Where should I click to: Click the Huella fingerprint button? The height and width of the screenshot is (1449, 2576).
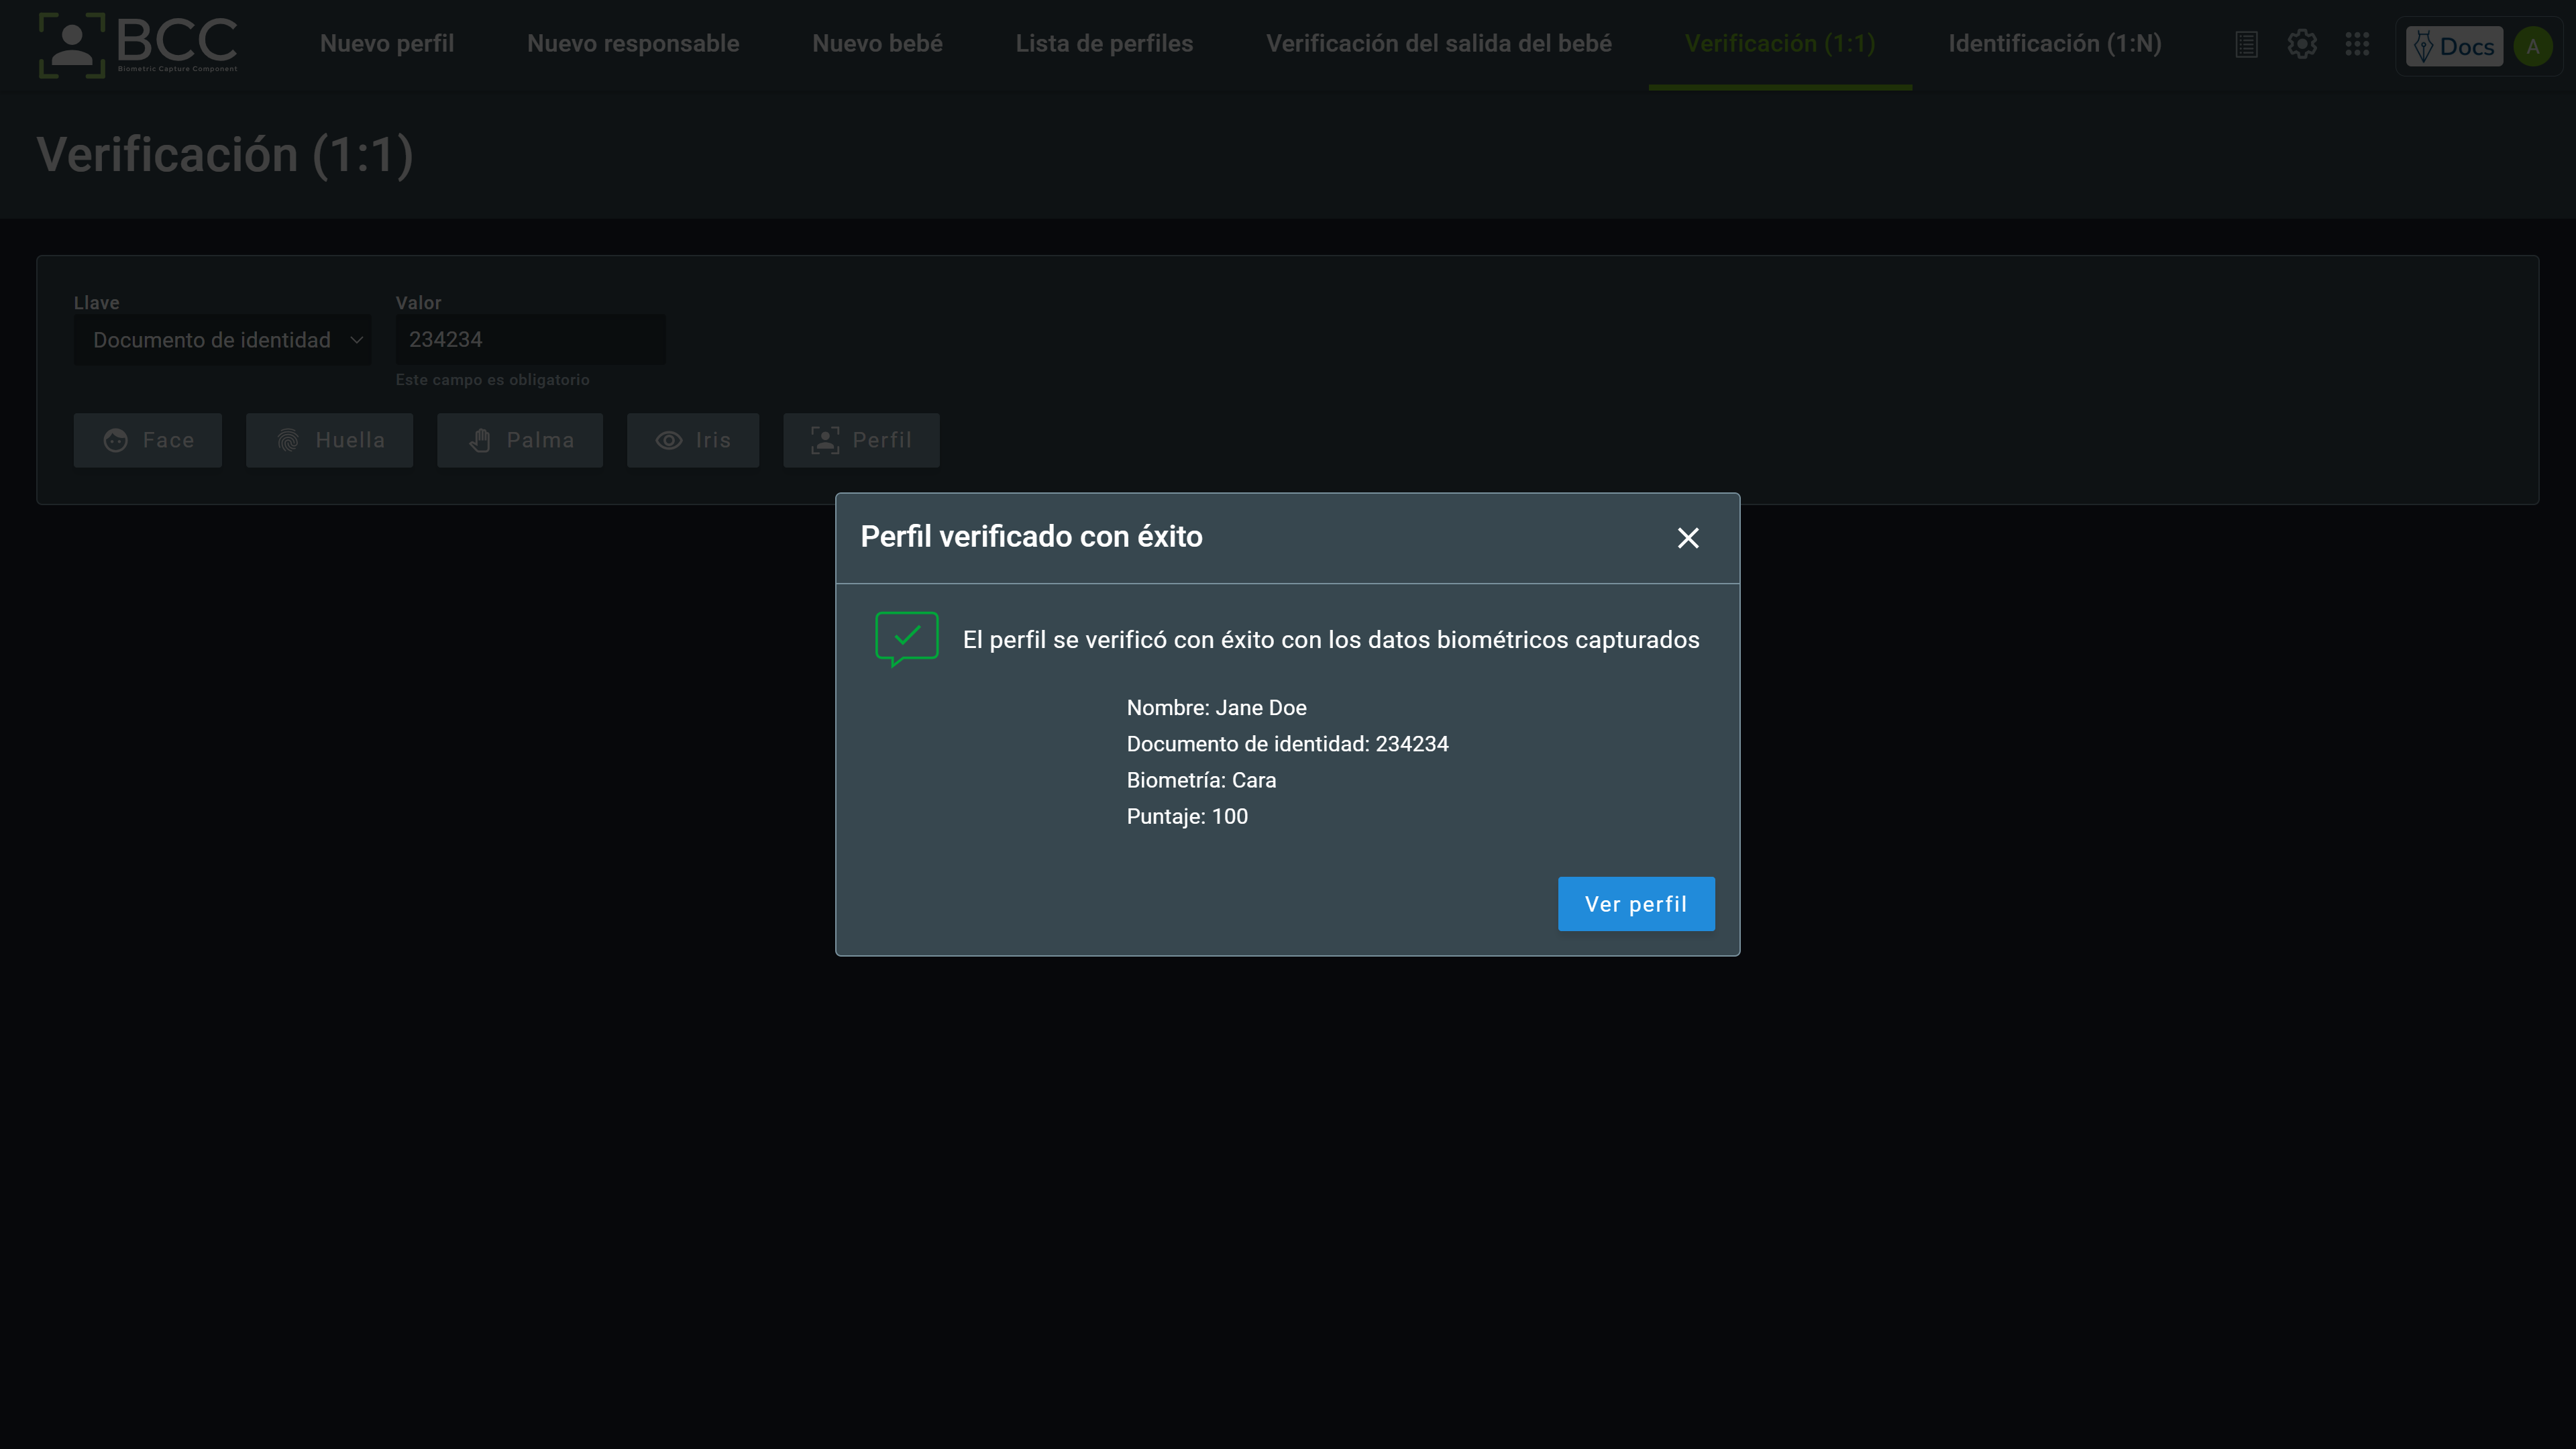[x=330, y=440]
